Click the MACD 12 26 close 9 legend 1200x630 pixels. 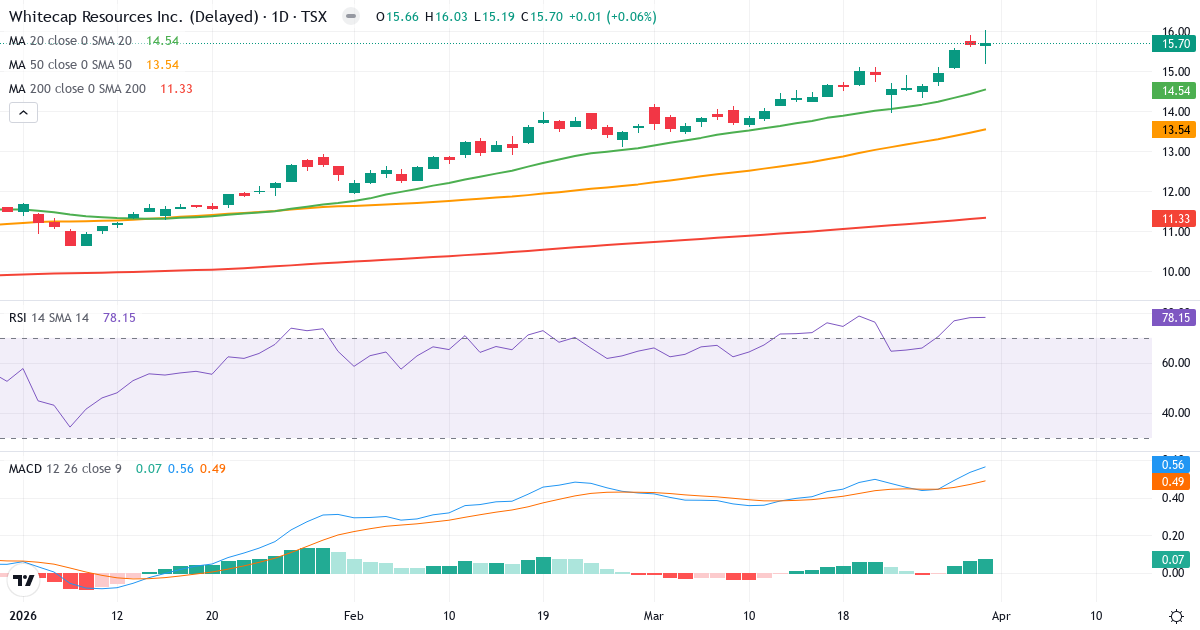coord(64,467)
